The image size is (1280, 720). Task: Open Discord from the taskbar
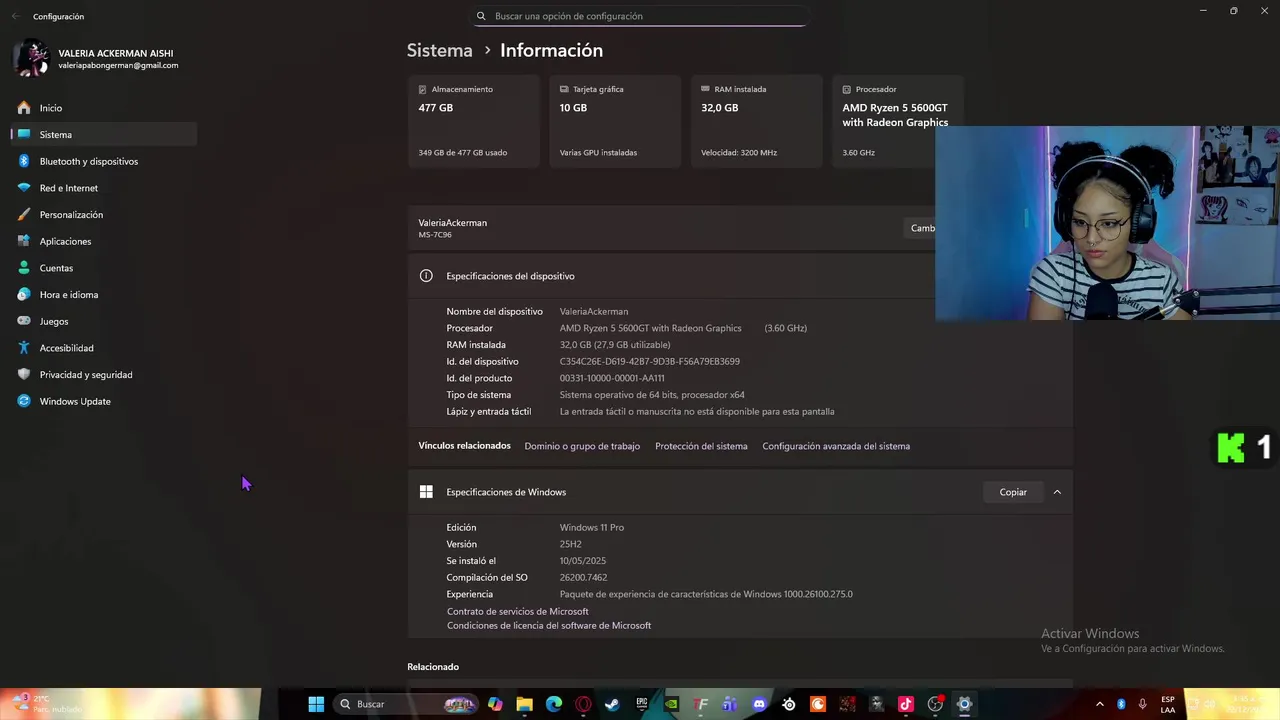[x=759, y=704]
